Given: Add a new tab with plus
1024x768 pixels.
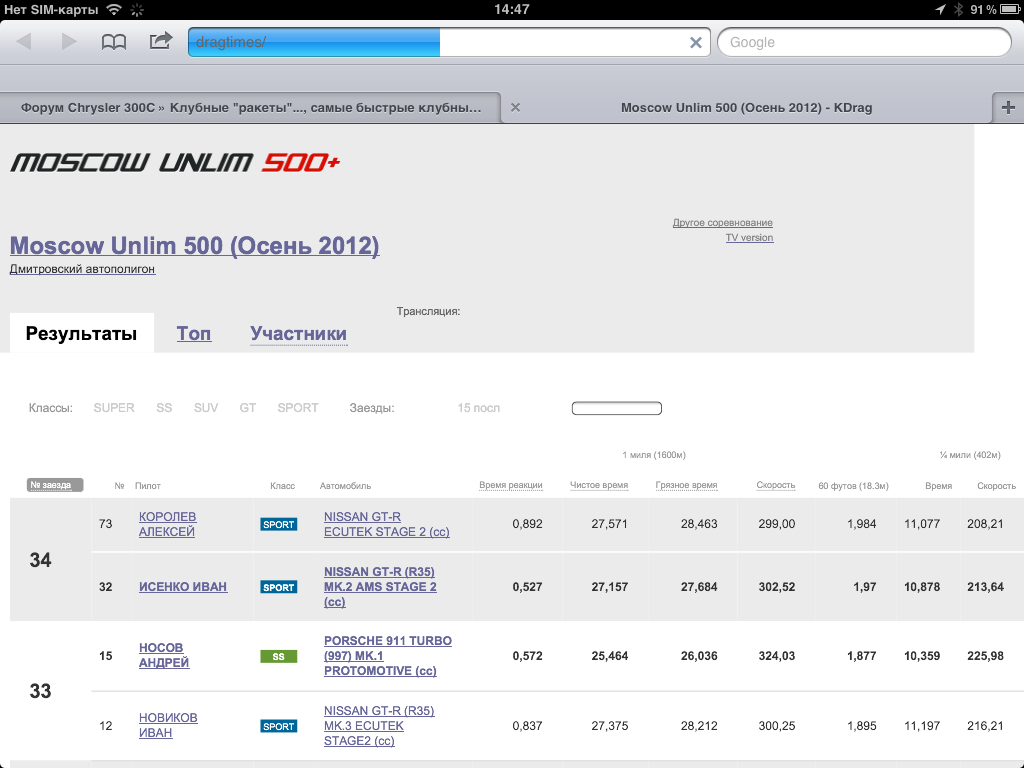Looking at the screenshot, I should 1008,108.
